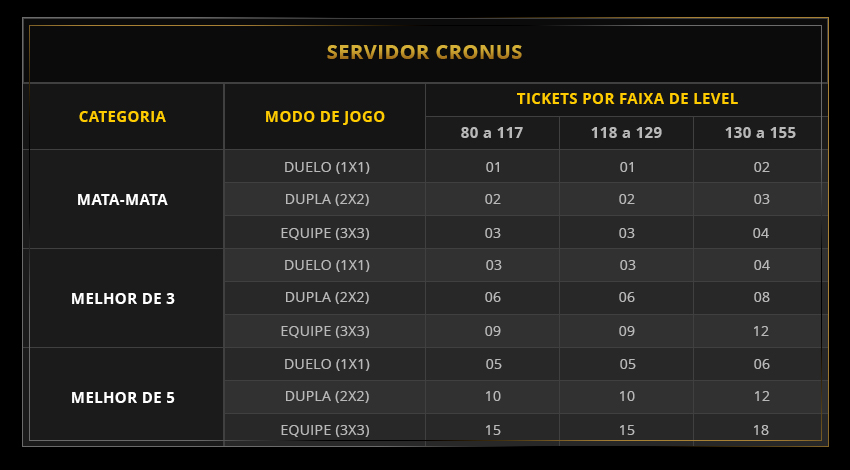Click the 130 a 155 level range header
Viewport: 850px width, 470px height.
pos(760,133)
